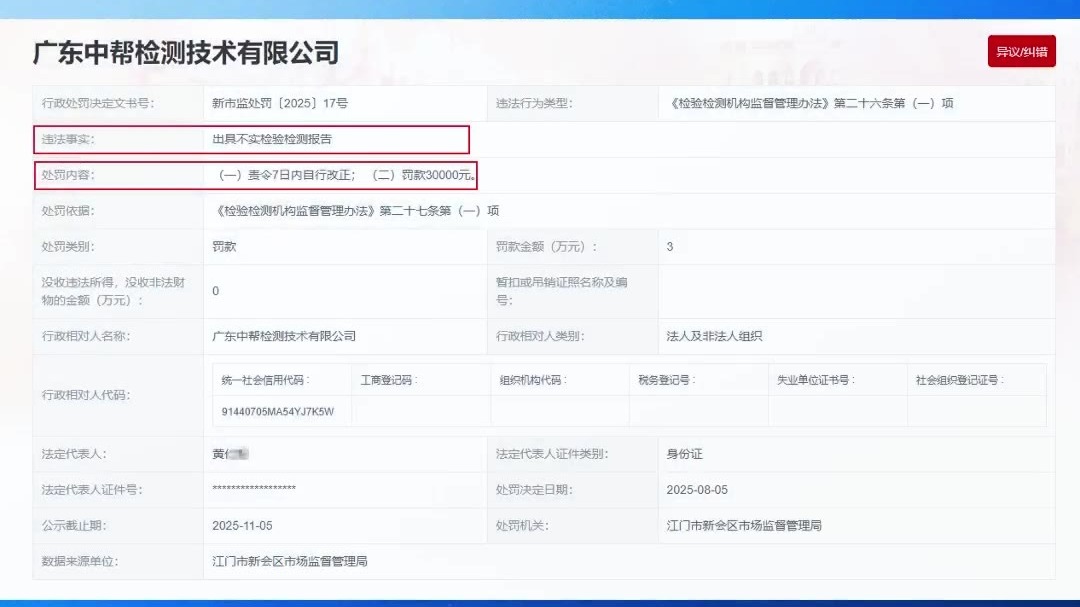The image size is (1080, 607).
Task: Select the deadline date 2025-11-05
Action: click(x=242, y=526)
